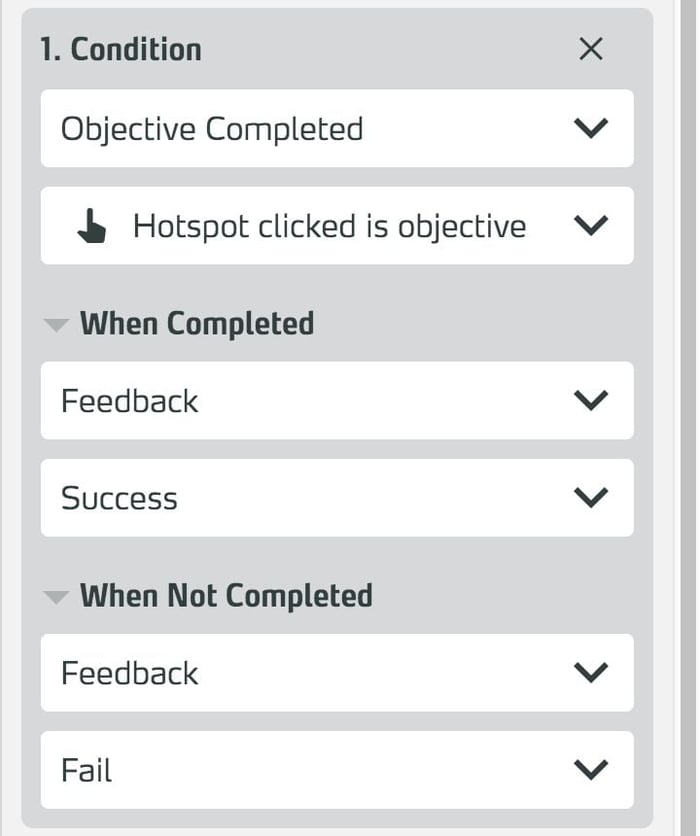The image size is (700, 836).
Task: Click the chevron next to Success
Action: click(591, 498)
